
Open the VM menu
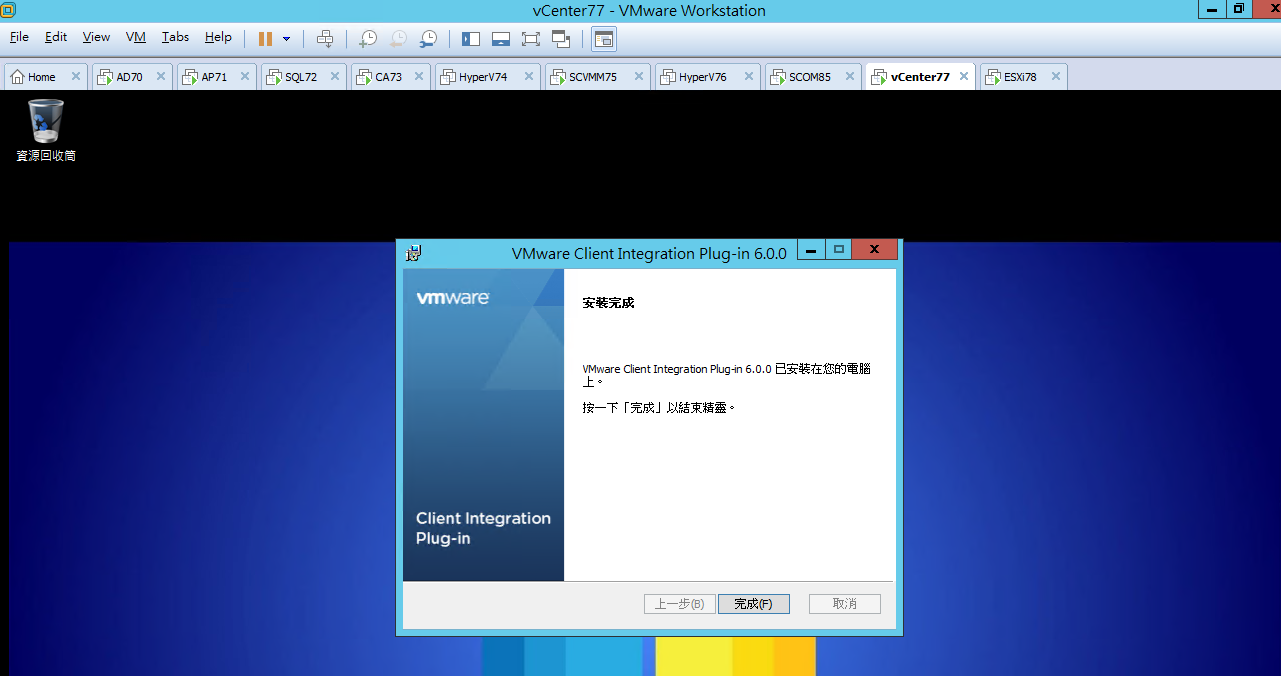click(136, 37)
